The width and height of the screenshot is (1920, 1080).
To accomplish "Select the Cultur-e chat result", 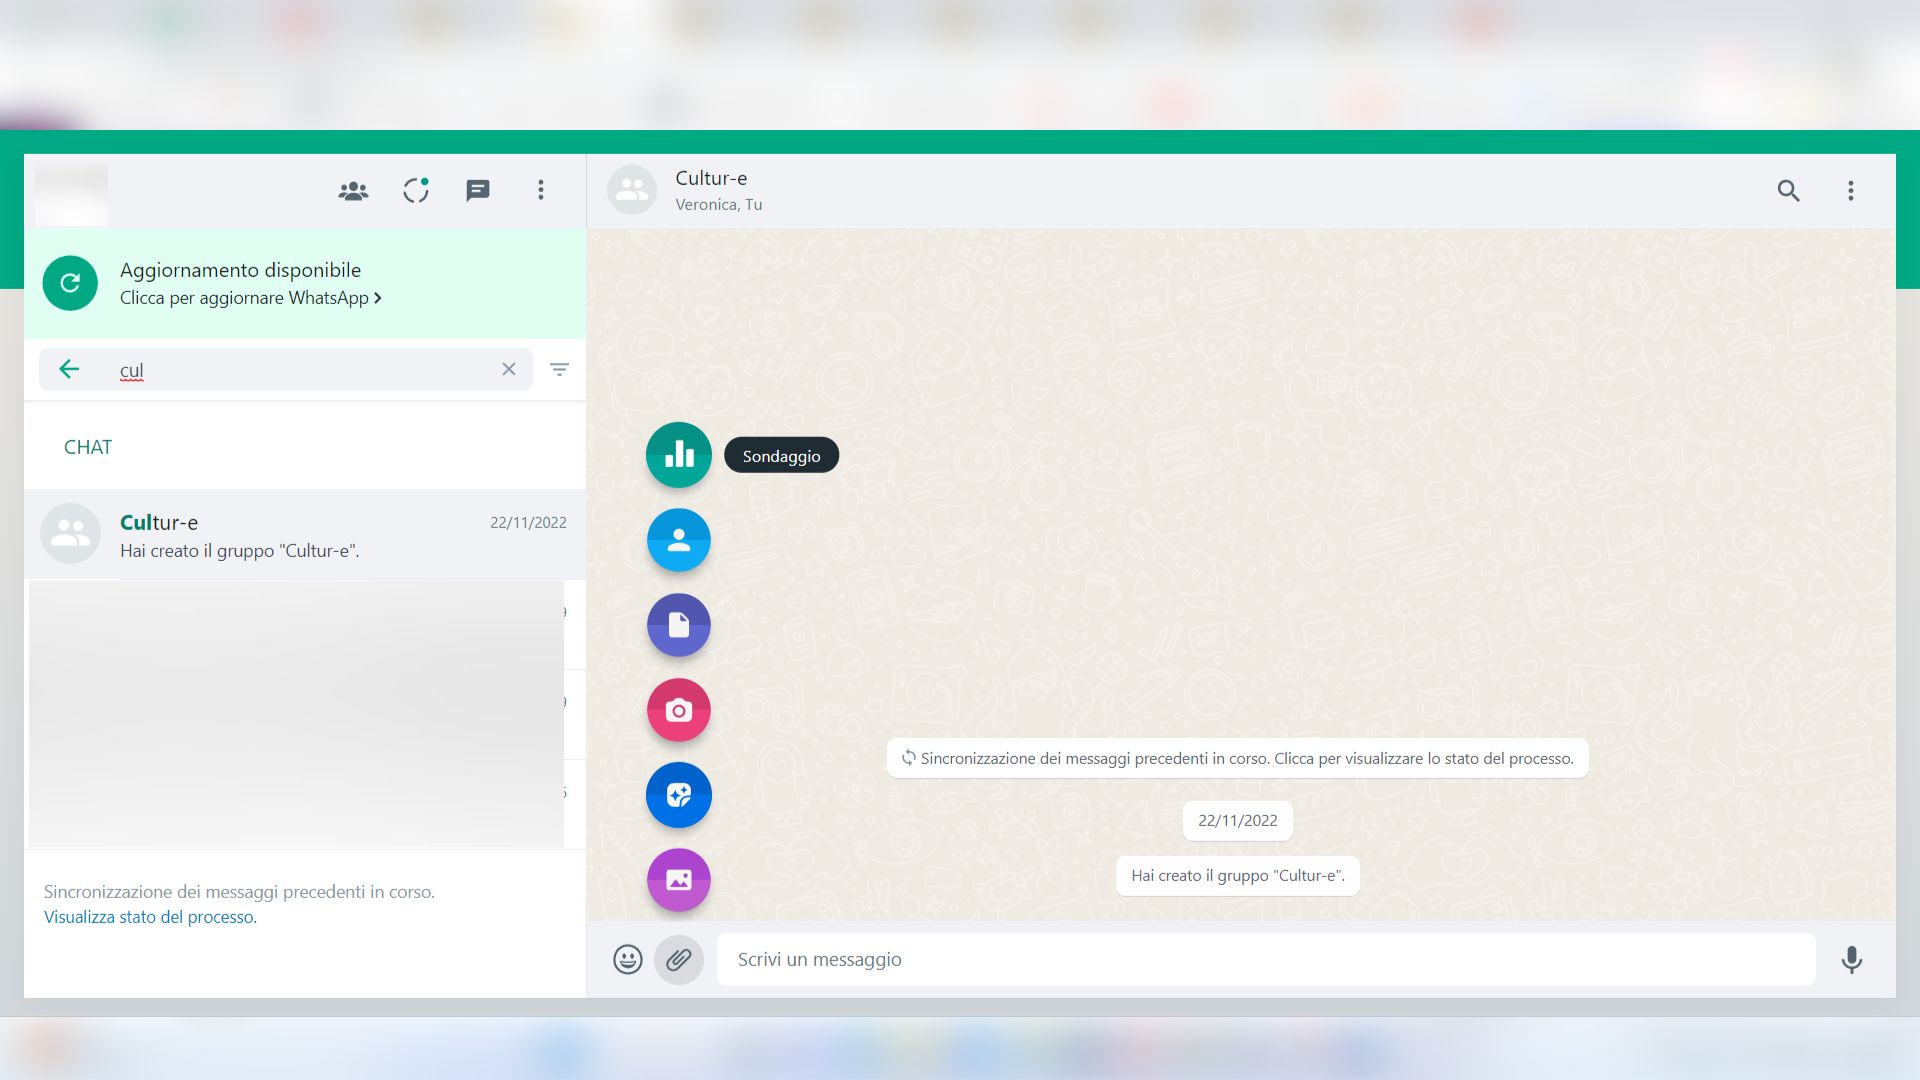I will [300, 534].
